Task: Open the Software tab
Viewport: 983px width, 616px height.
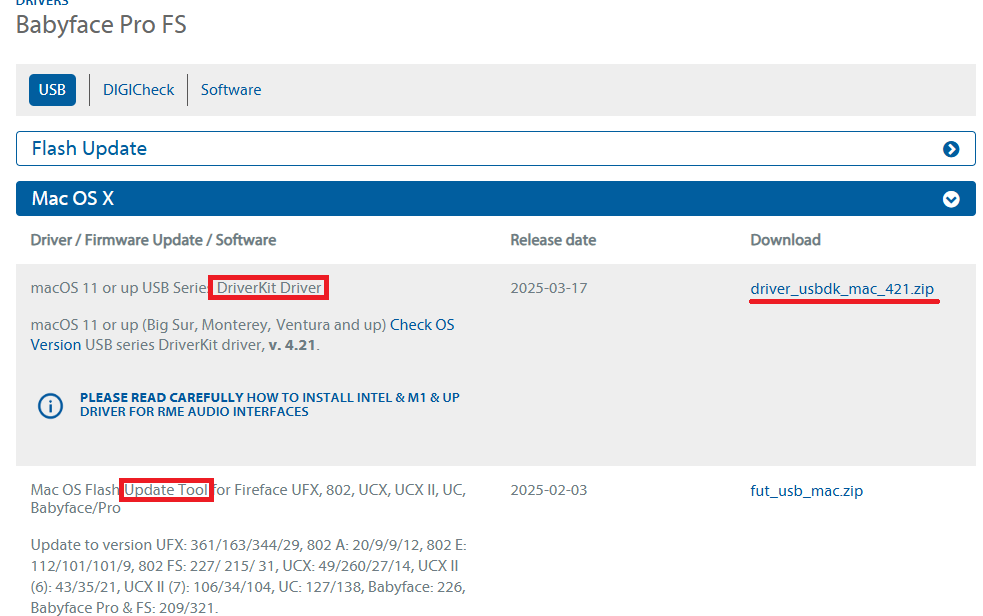Action: pos(231,90)
